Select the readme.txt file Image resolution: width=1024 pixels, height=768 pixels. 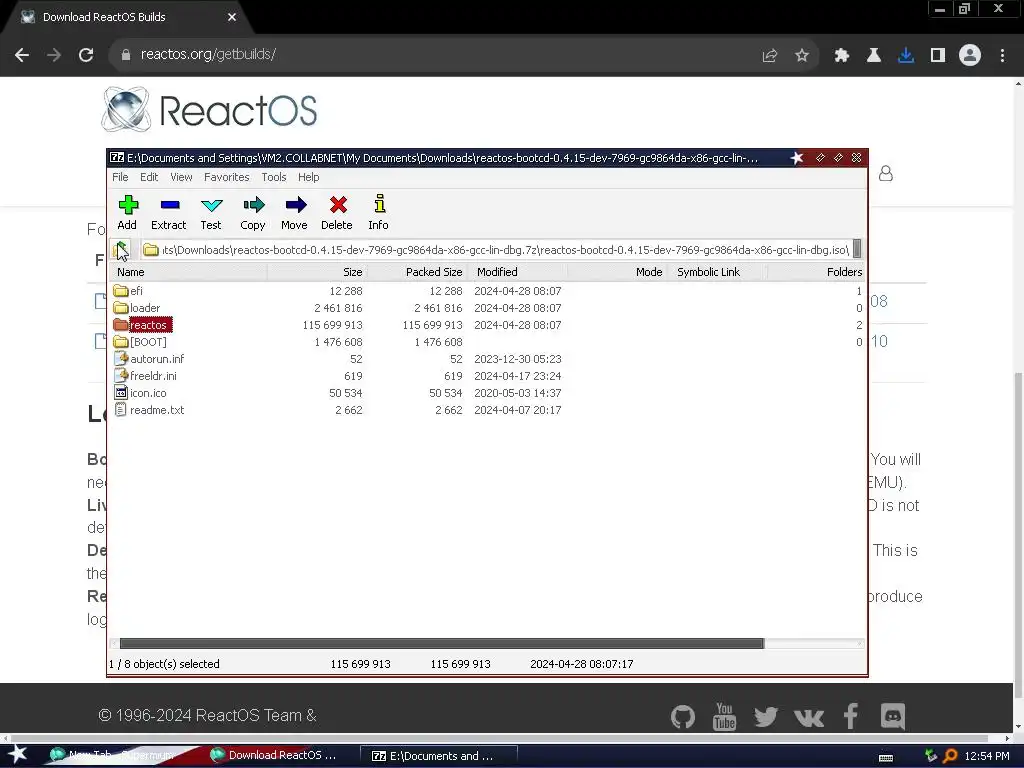click(x=149, y=409)
